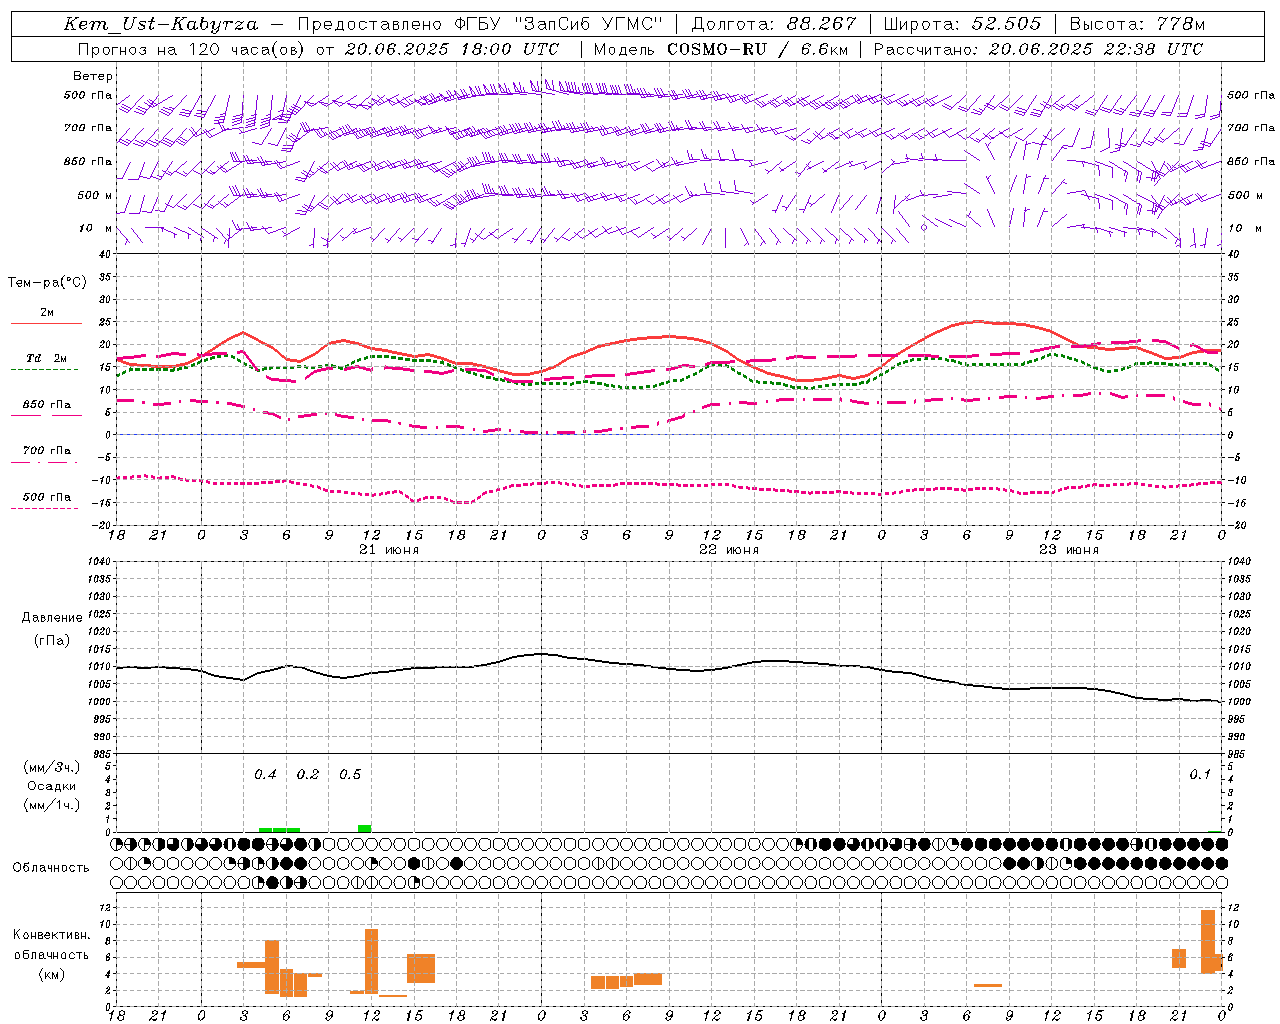
Task: Click the 0.4 precipitation amount
Action: pyautogui.click(x=265, y=774)
